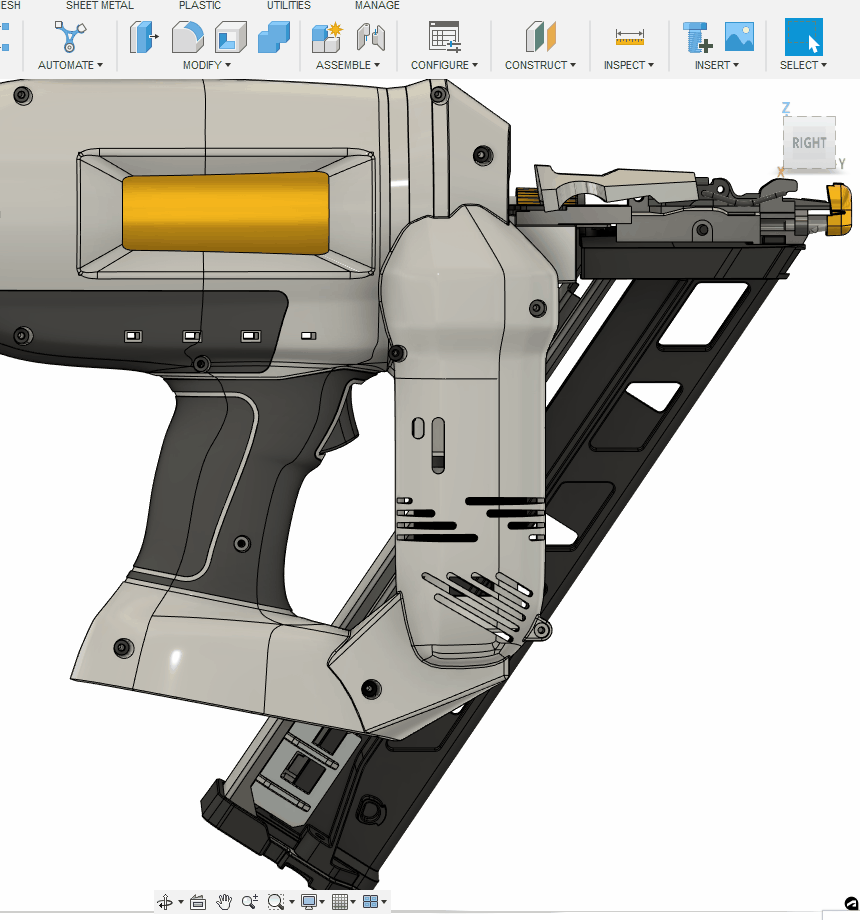The height and width of the screenshot is (920, 860).
Task: Expand Grid and Snaps dropdown arrow
Action: (x=353, y=902)
